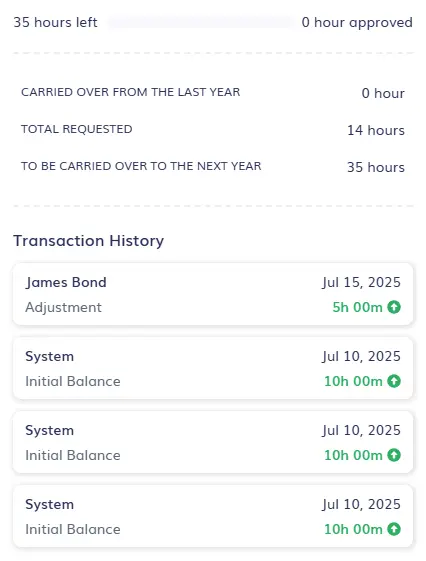Screen dimensions: 426x561
Task: Click the Initial Balance label on first System card
Action: (x=73, y=381)
